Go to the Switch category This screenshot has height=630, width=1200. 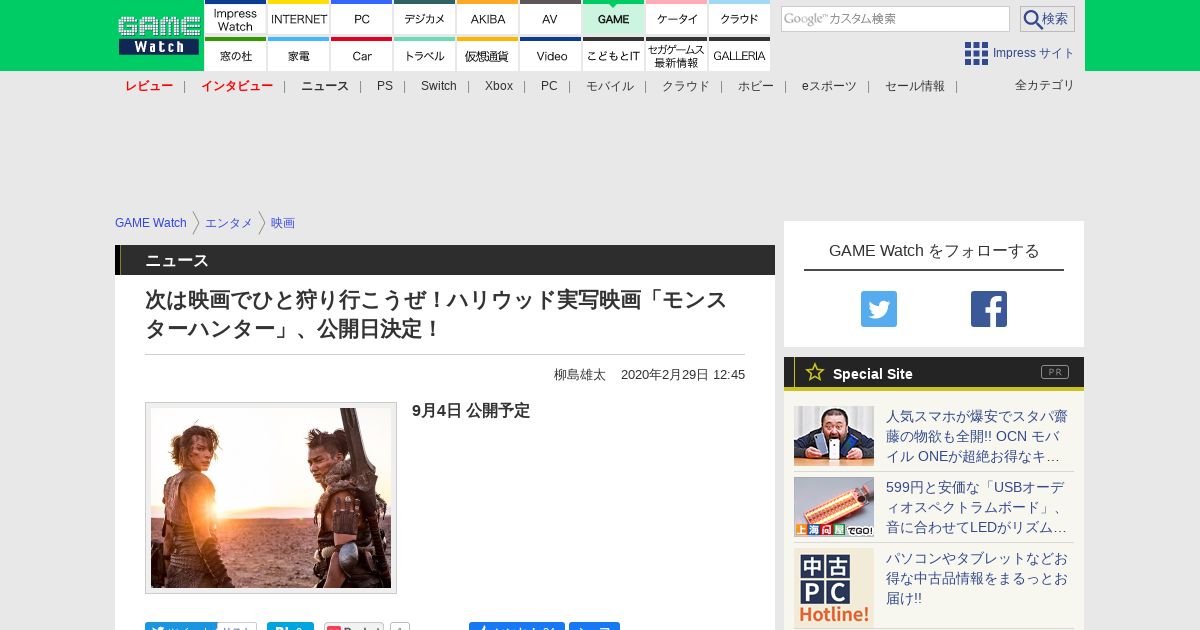point(439,86)
